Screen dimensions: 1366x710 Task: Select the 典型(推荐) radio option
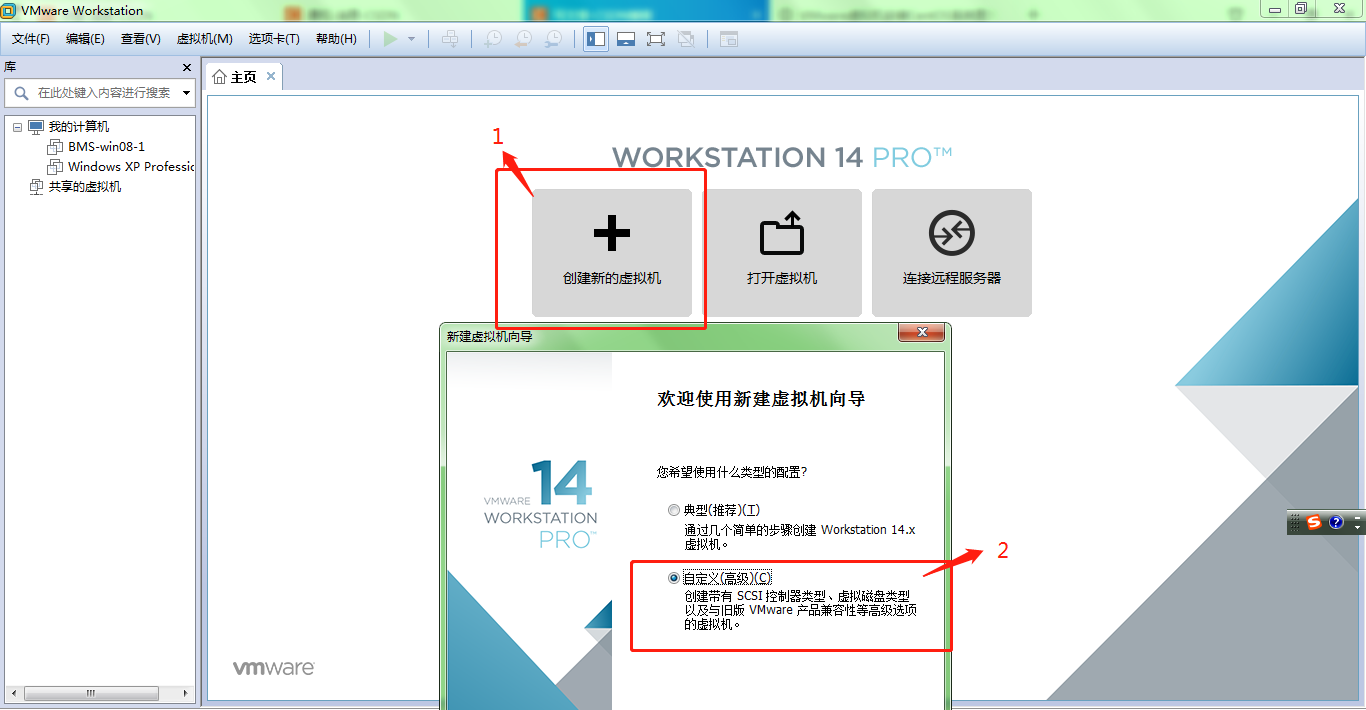pos(673,510)
